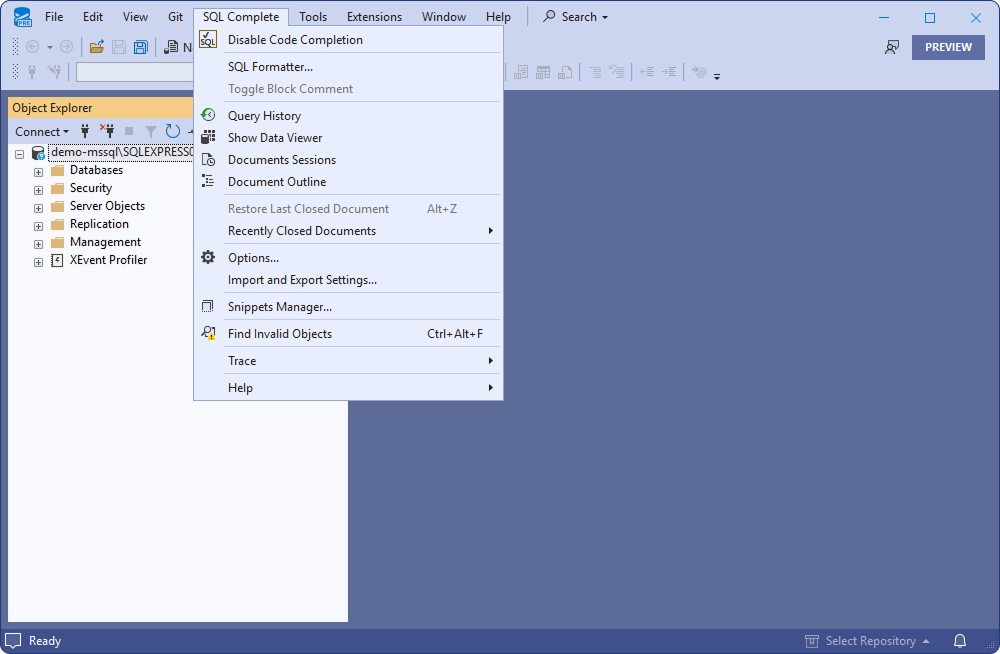Screen dimensions: 1000x654
Task: Open the Tools menu
Action: coord(313,16)
